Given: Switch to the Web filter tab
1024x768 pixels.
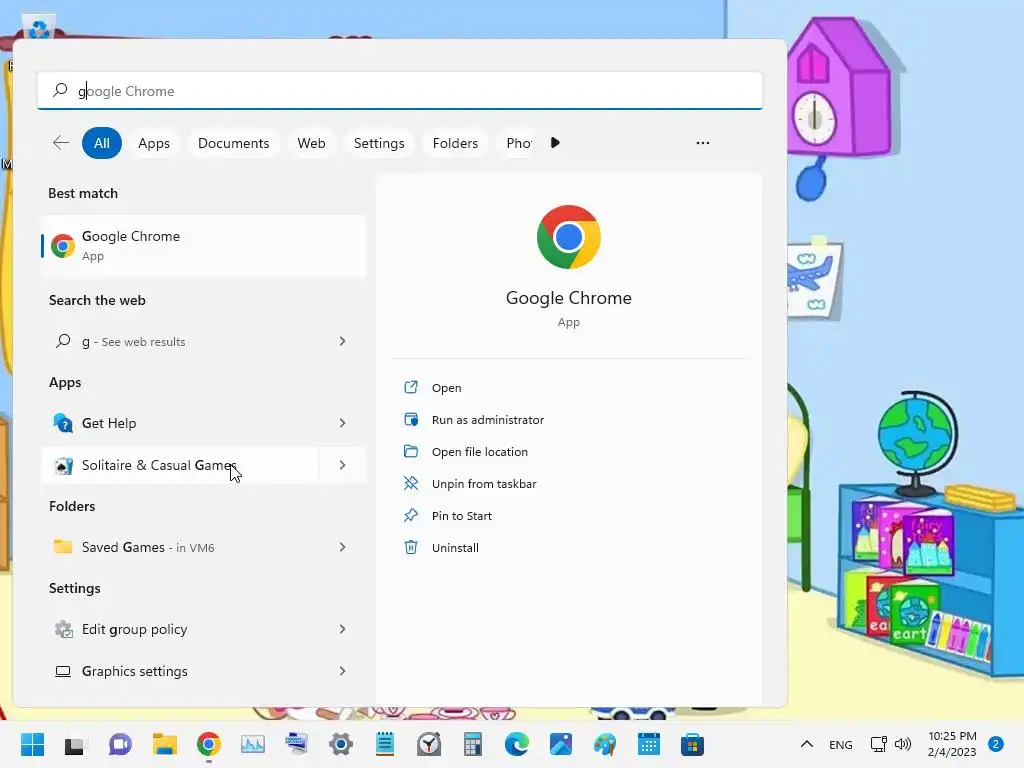Looking at the screenshot, I should coord(312,143).
